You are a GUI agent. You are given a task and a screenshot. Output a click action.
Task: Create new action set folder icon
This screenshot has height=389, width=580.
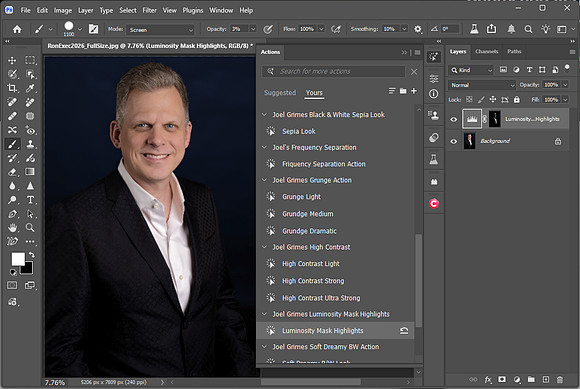(403, 91)
